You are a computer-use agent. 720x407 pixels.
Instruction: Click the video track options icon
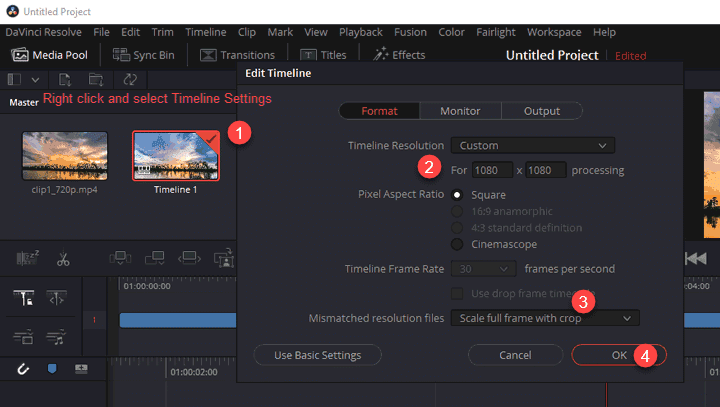coord(23,337)
